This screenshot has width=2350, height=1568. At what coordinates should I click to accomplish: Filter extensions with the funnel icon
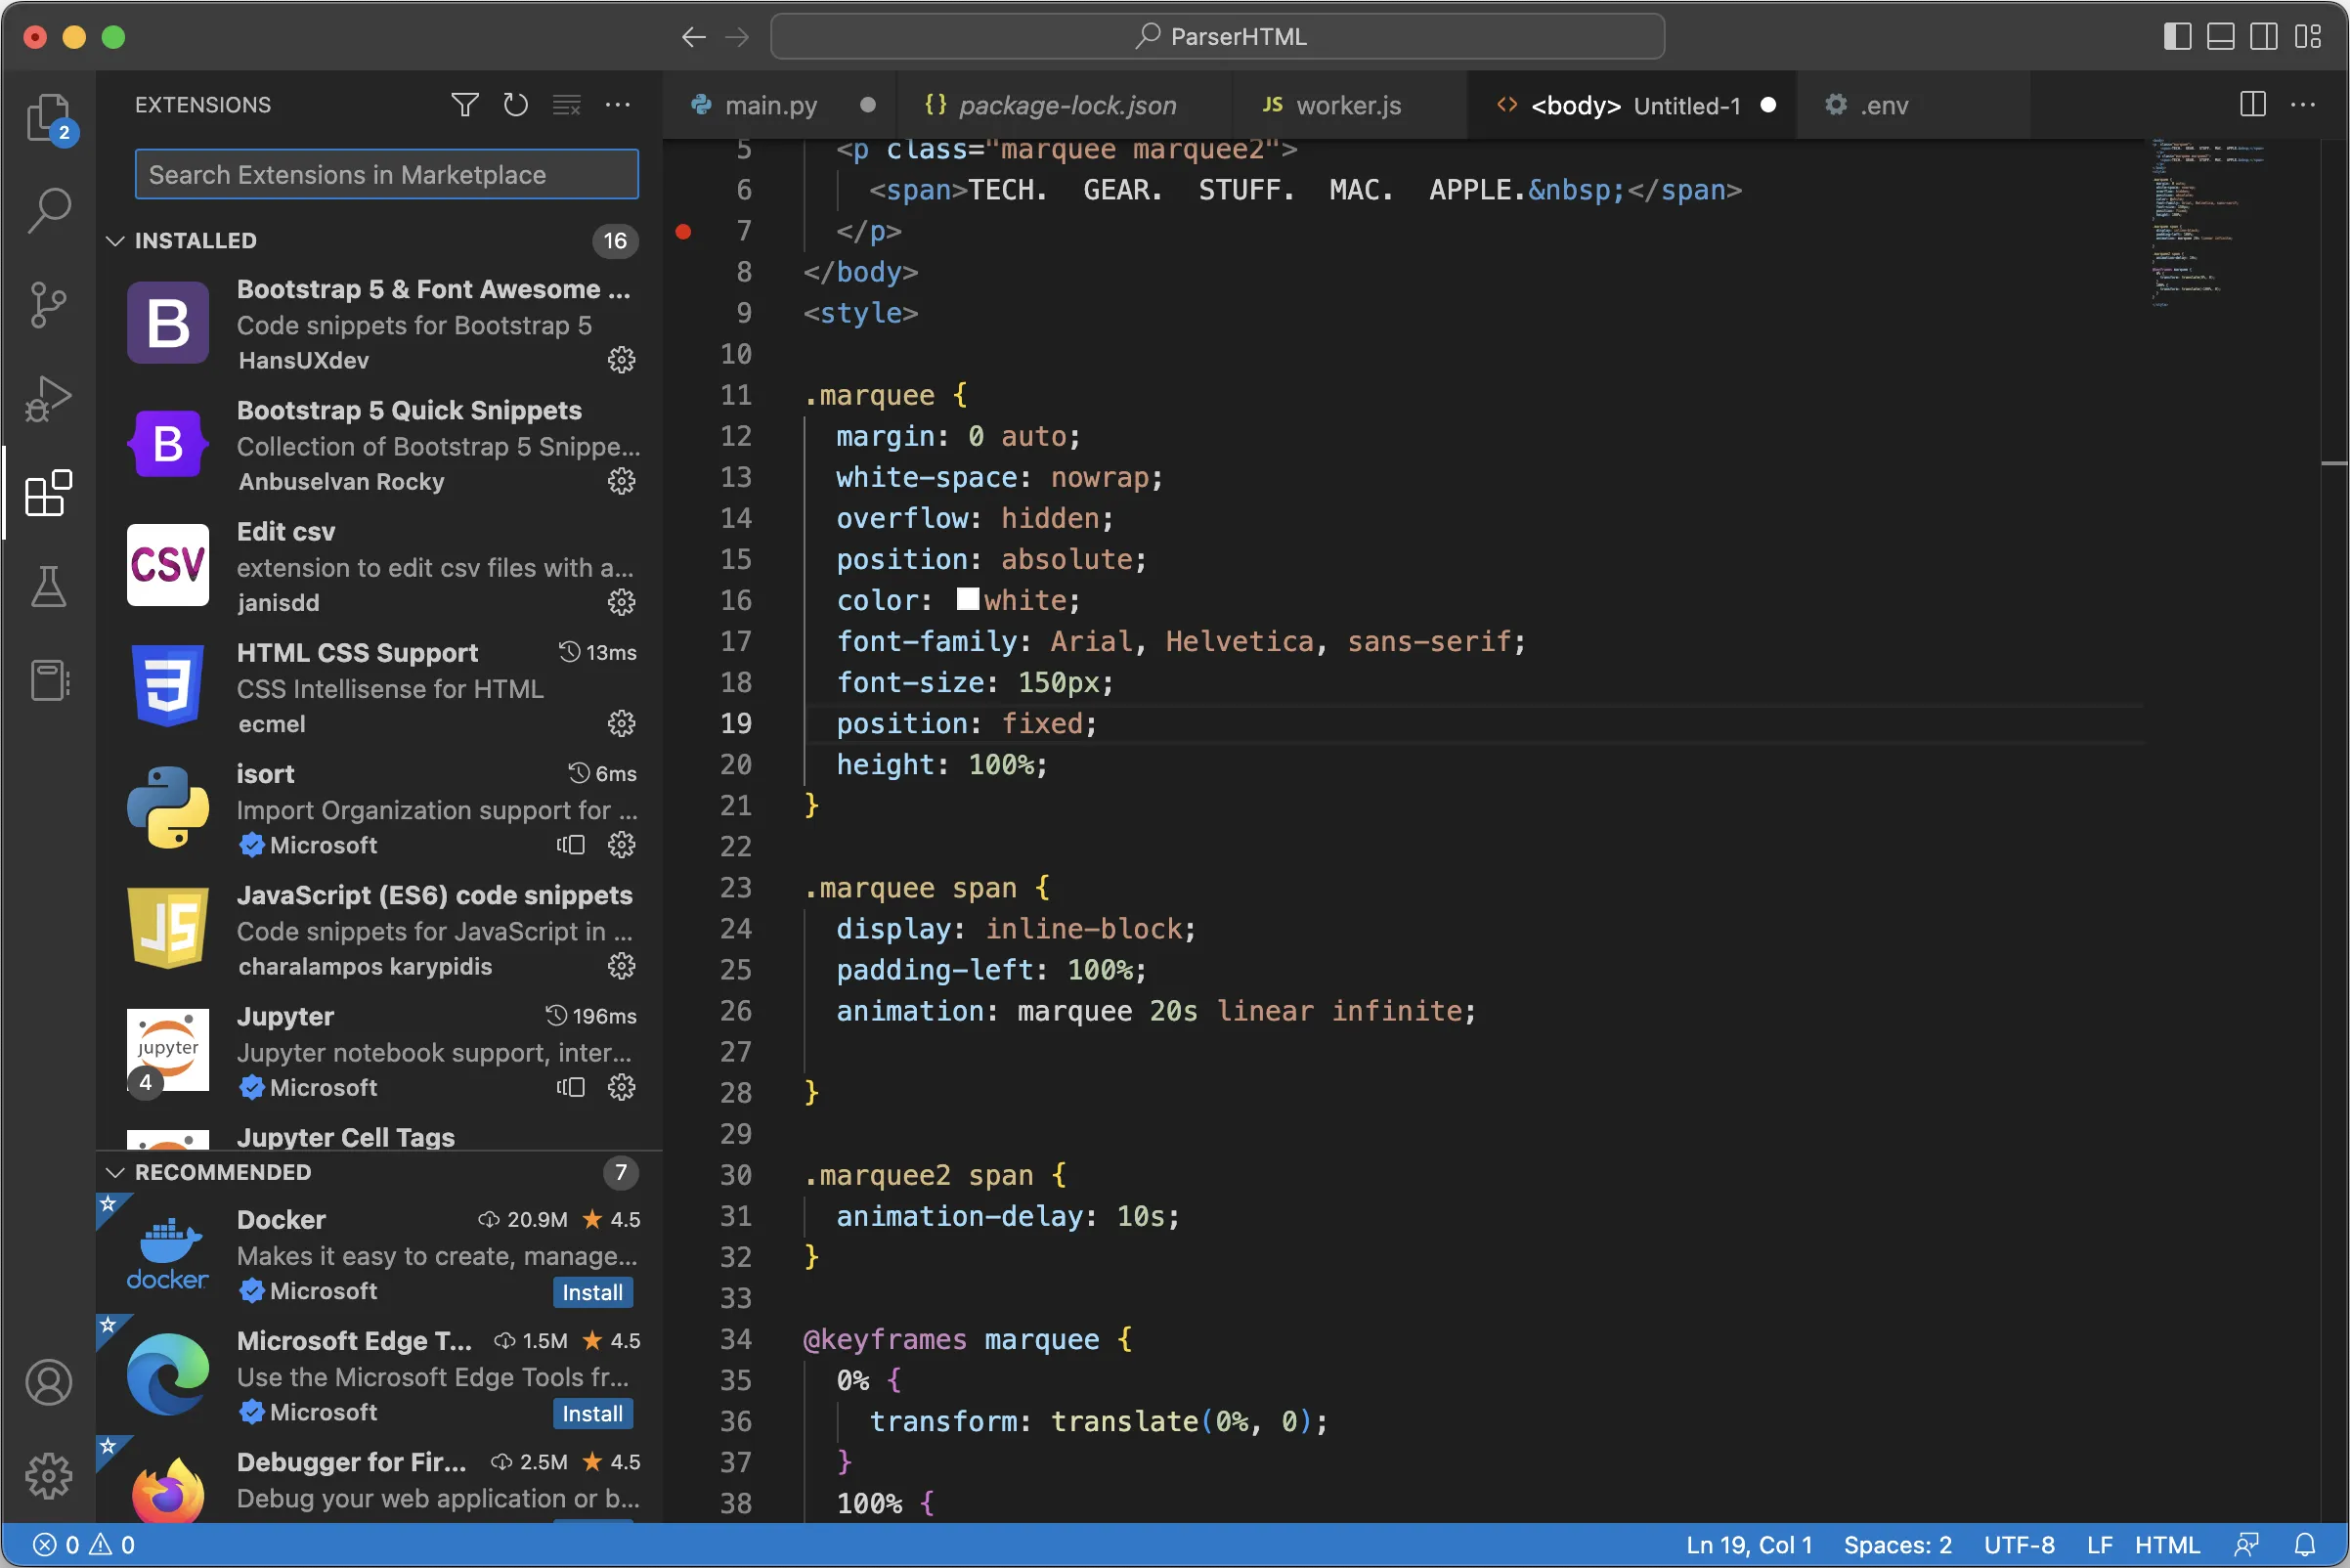coord(465,105)
